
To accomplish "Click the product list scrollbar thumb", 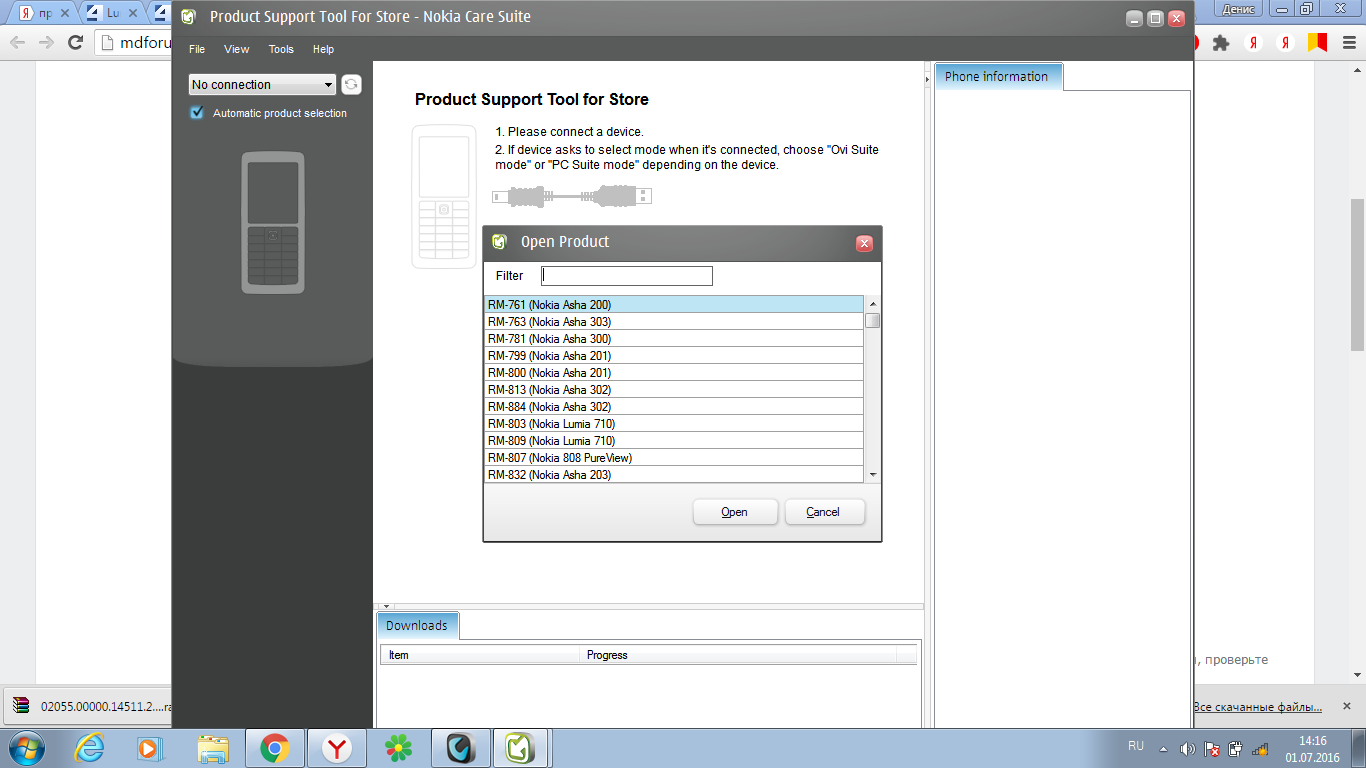I will (x=873, y=321).
